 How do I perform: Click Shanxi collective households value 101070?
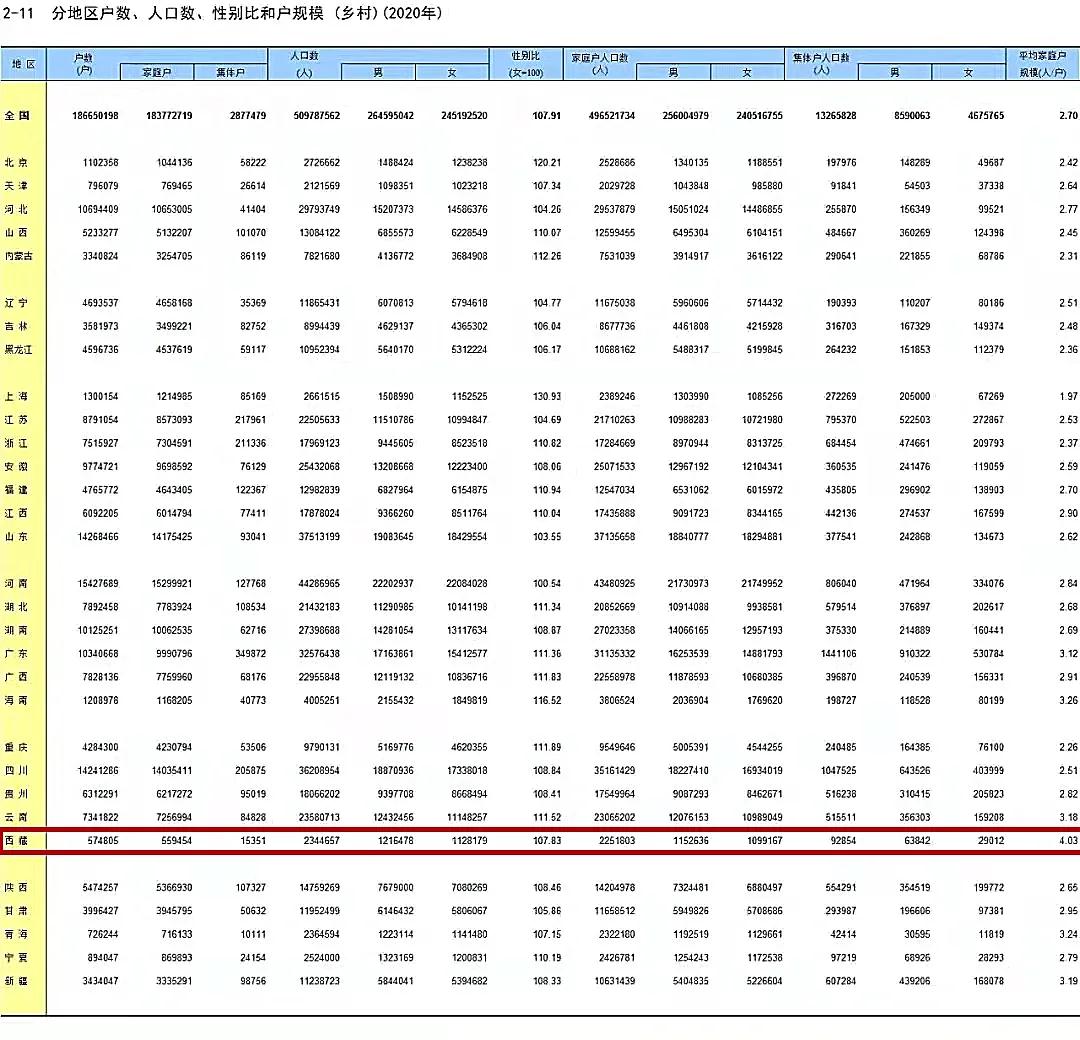(x=251, y=233)
